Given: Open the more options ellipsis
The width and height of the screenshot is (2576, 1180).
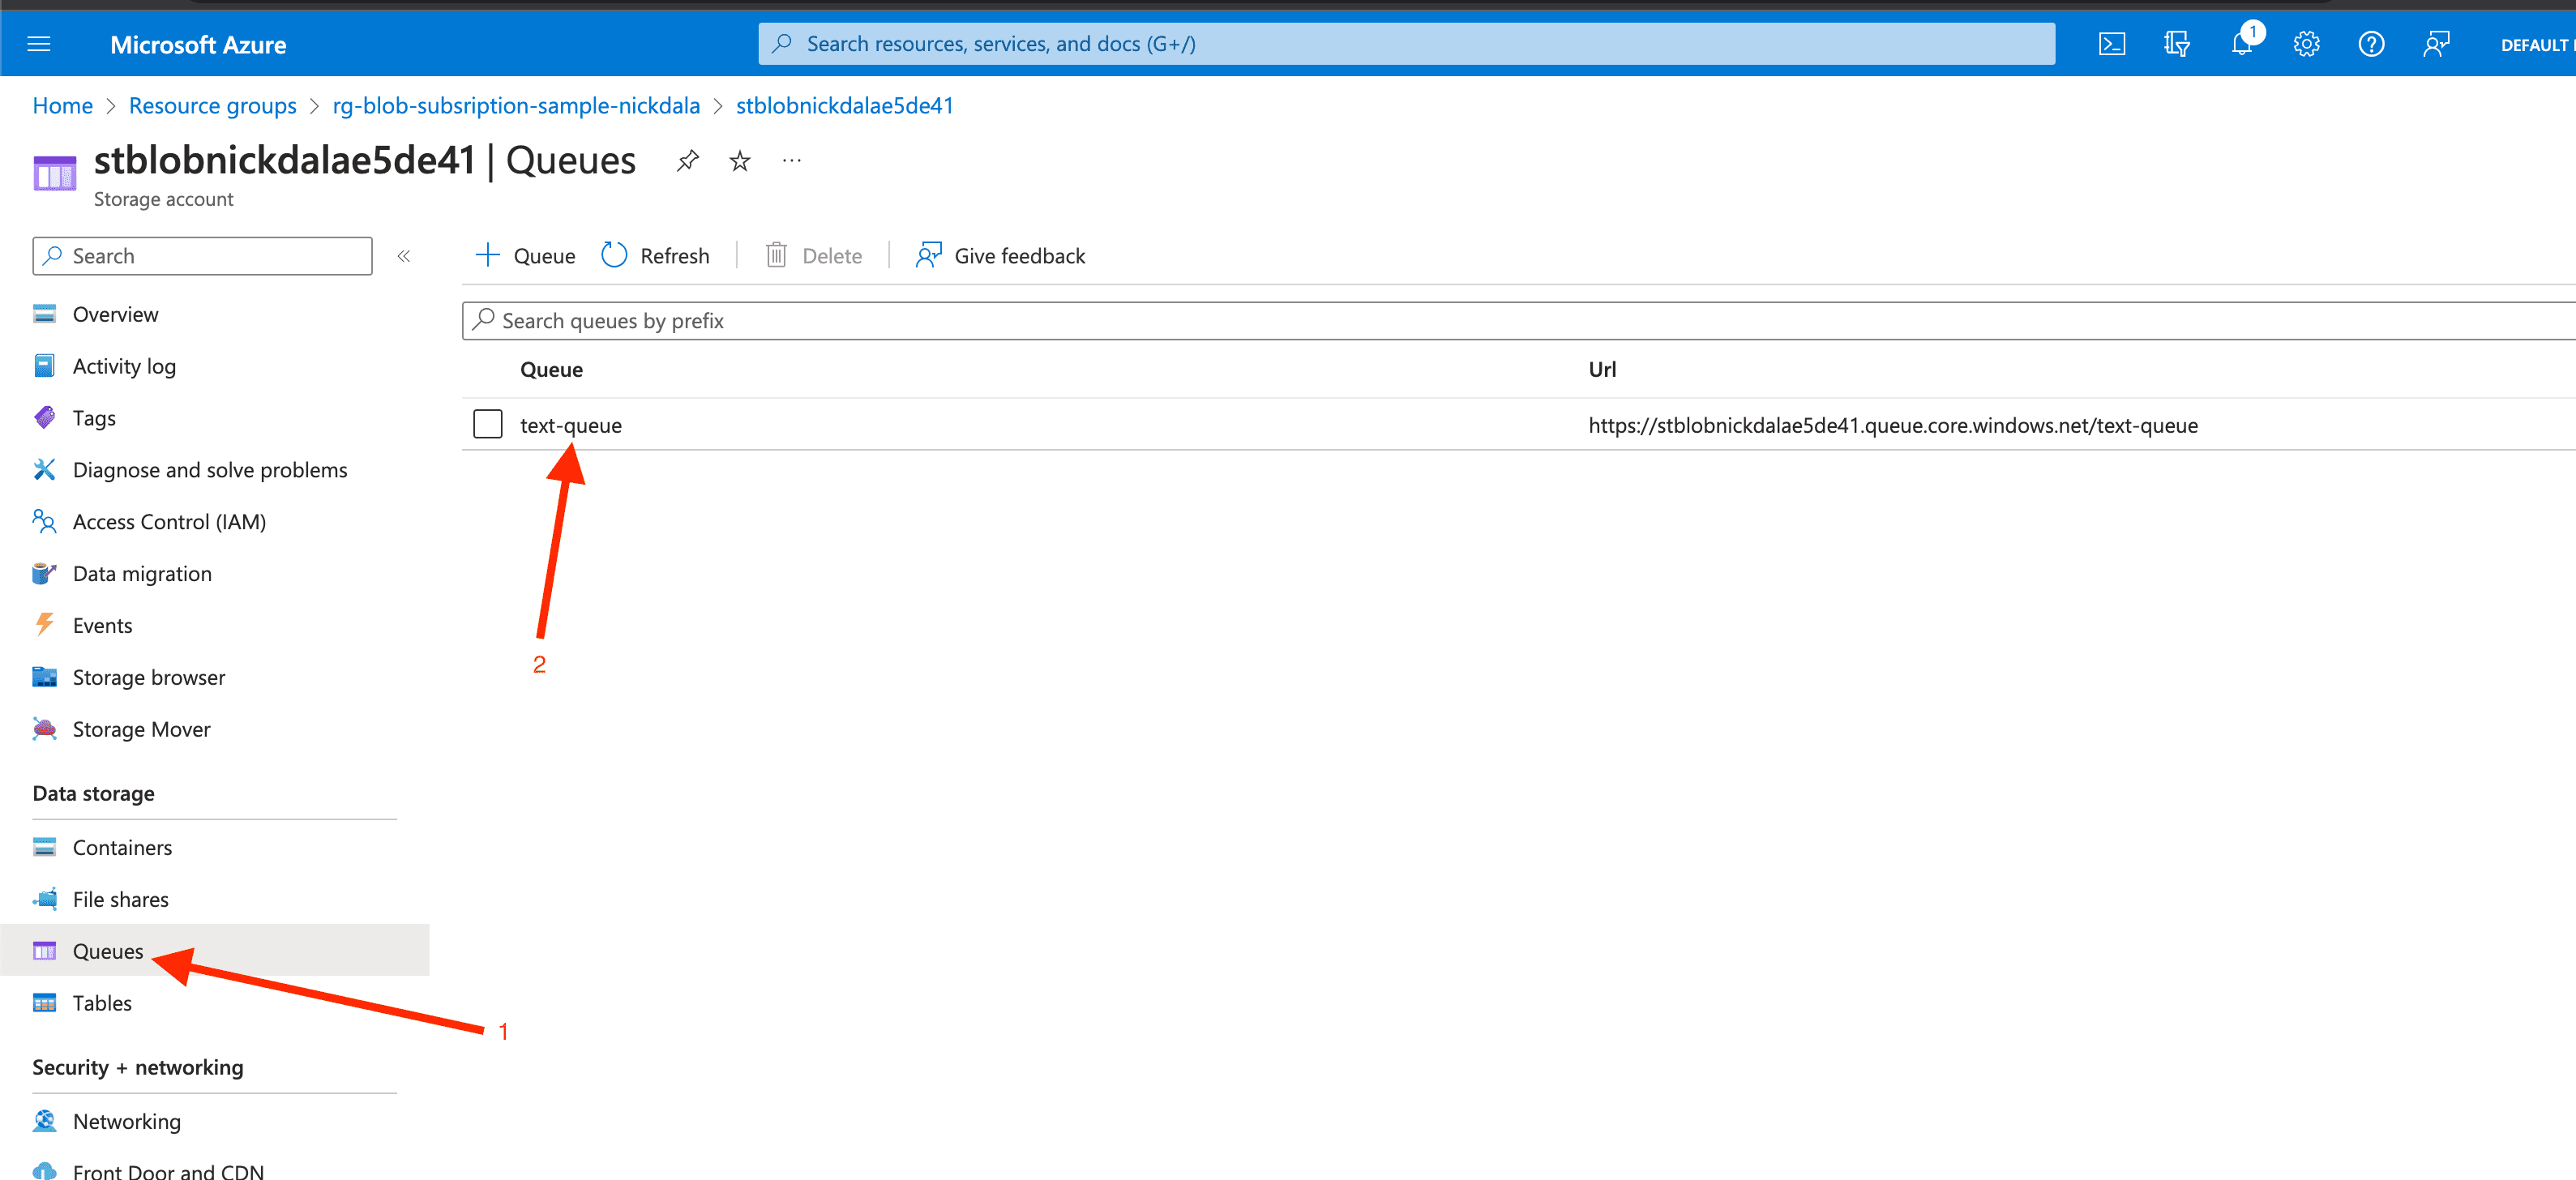Looking at the screenshot, I should [792, 161].
